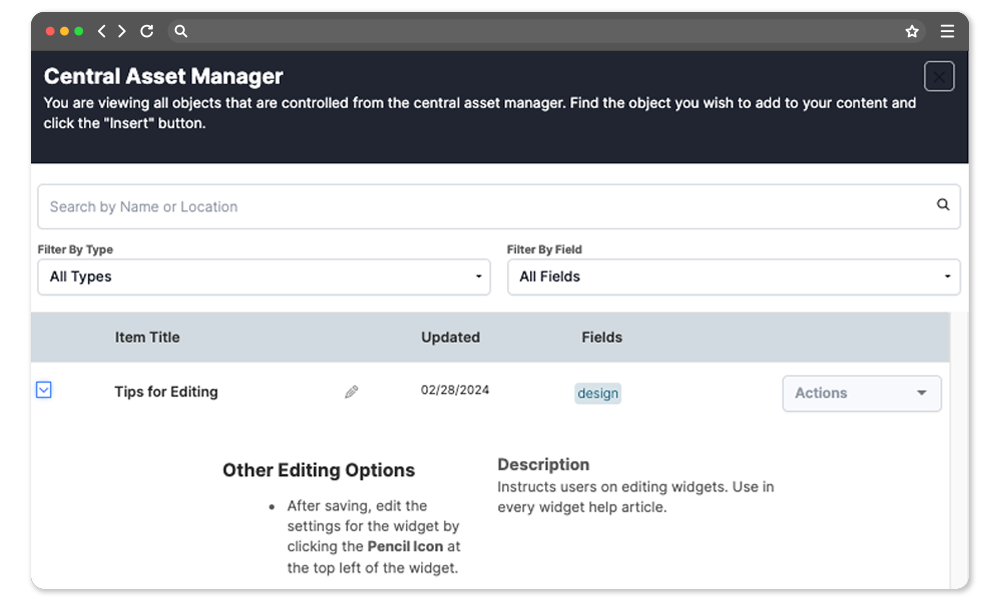Click the Description heading
Viewport: 1000px width, 600px height.
pyautogui.click(x=543, y=465)
